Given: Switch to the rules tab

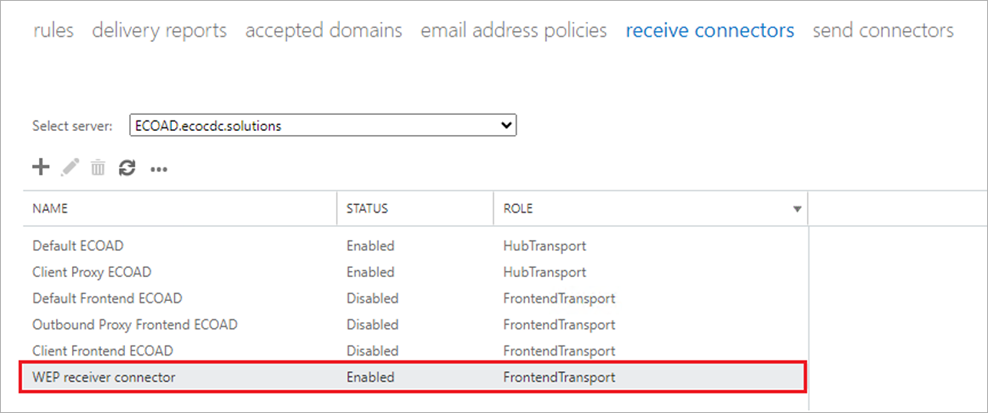Looking at the screenshot, I should pyautogui.click(x=53, y=31).
